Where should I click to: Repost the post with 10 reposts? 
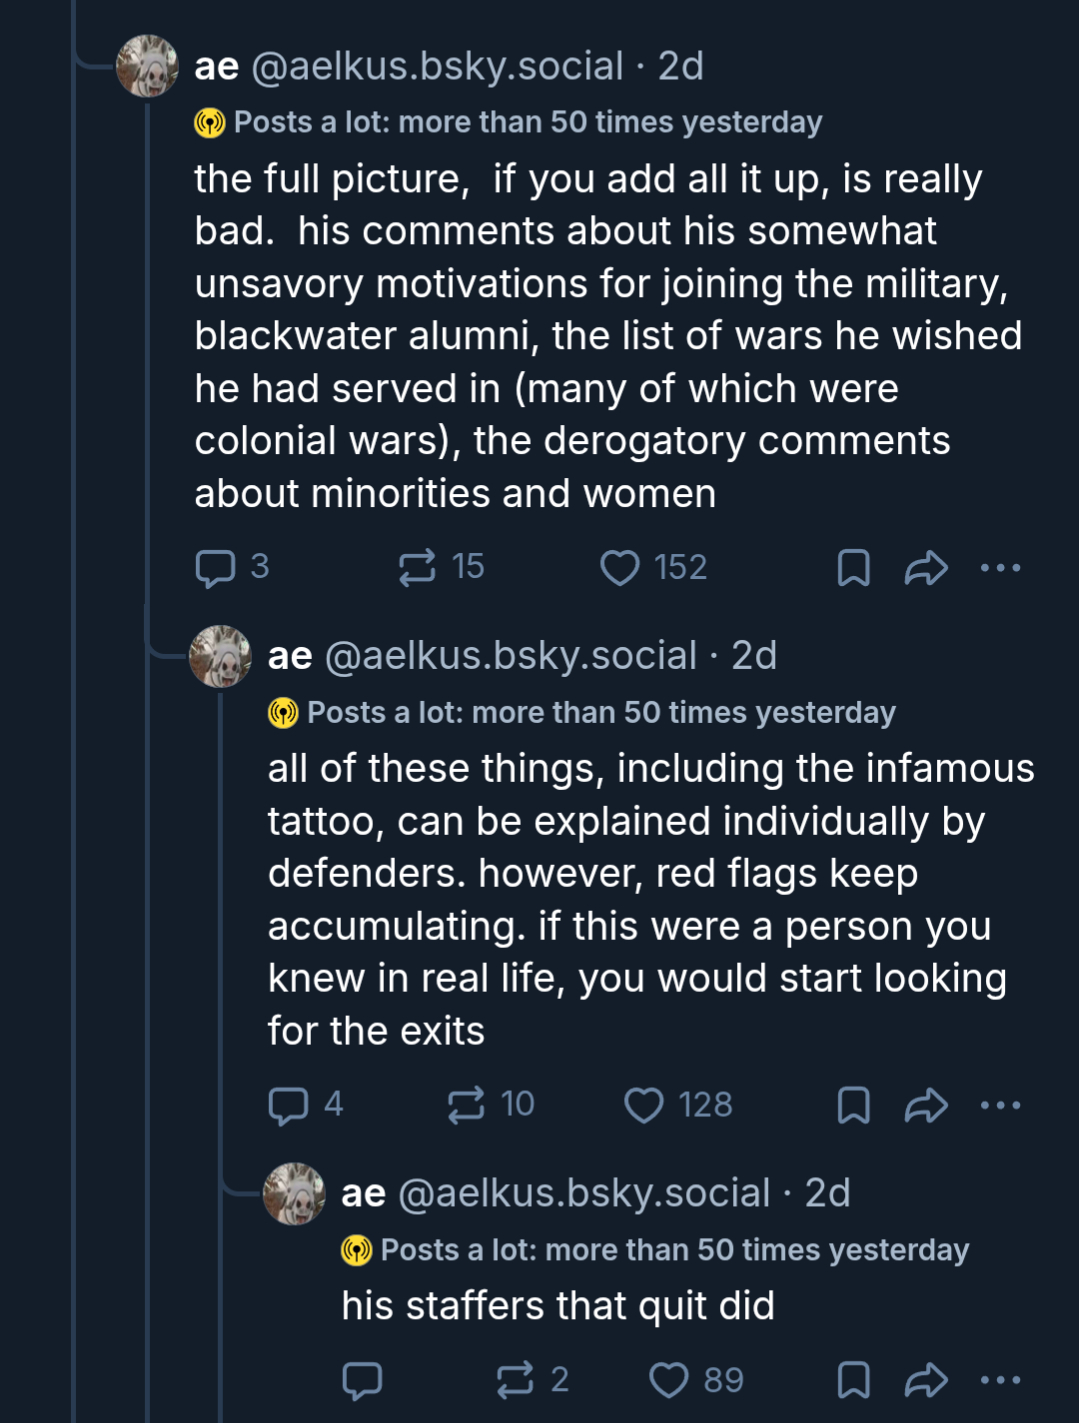pyautogui.click(x=466, y=1105)
